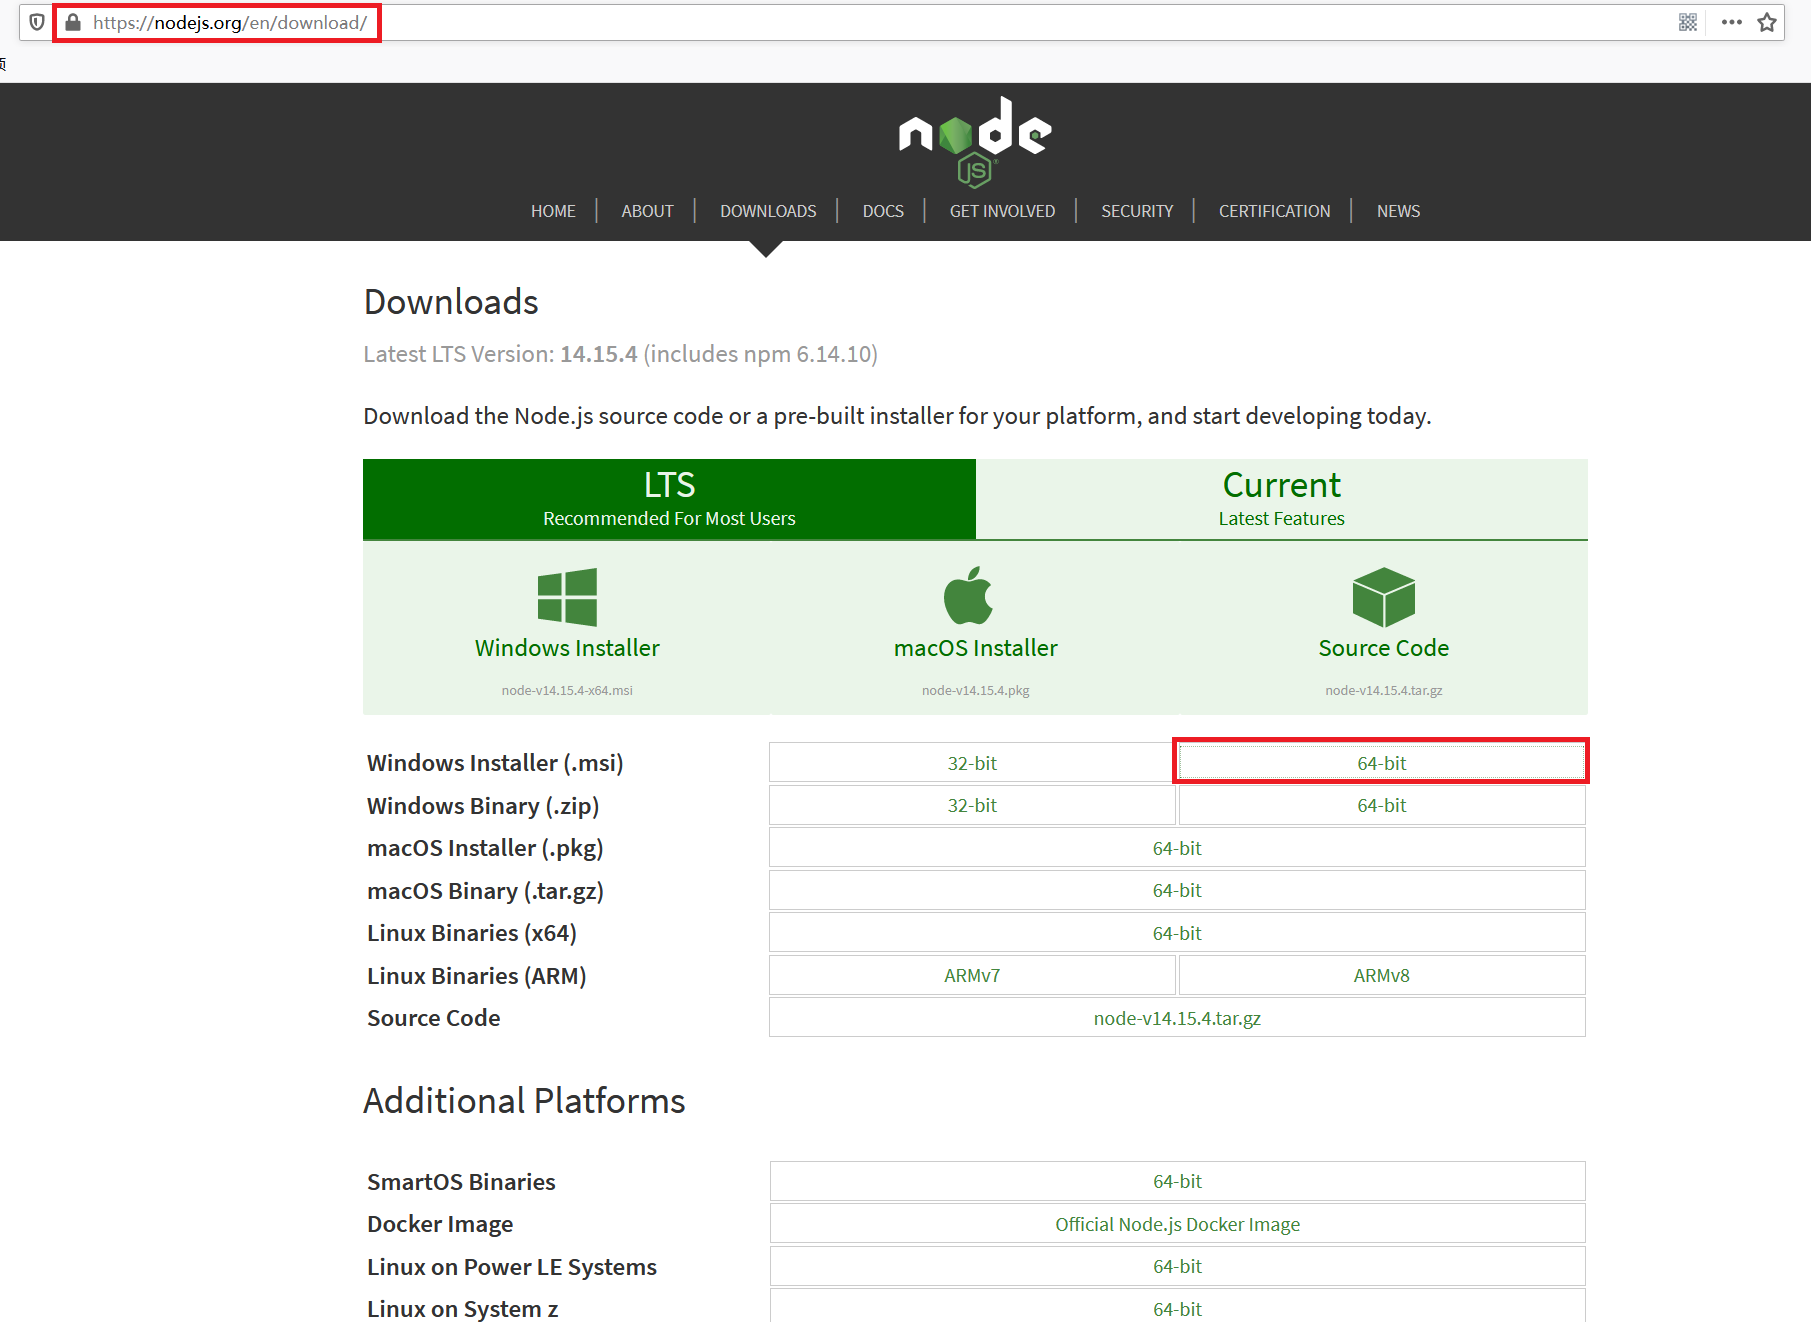Open SECURITY in the navigation menu
The width and height of the screenshot is (1811, 1322).
[1137, 211]
